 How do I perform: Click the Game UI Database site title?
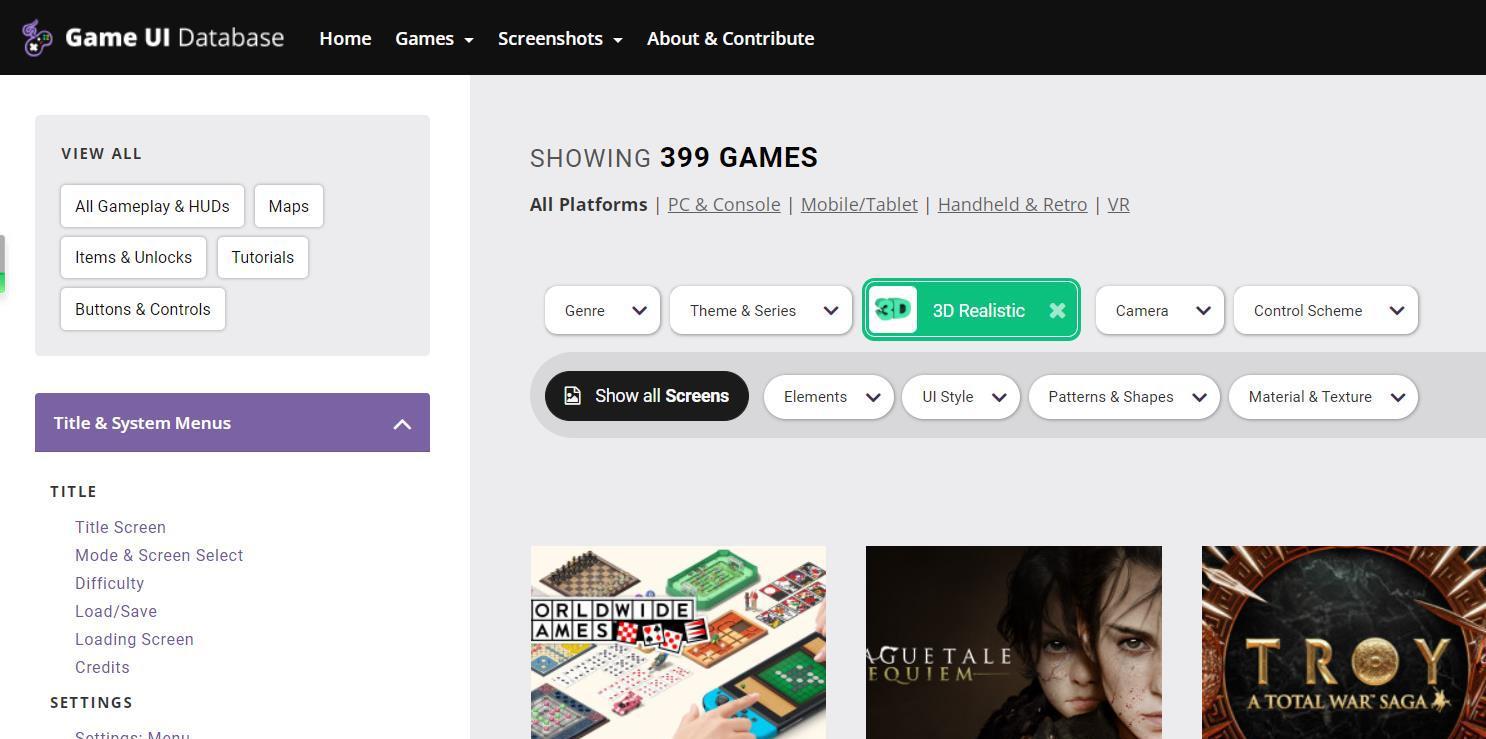tap(174, 38)
